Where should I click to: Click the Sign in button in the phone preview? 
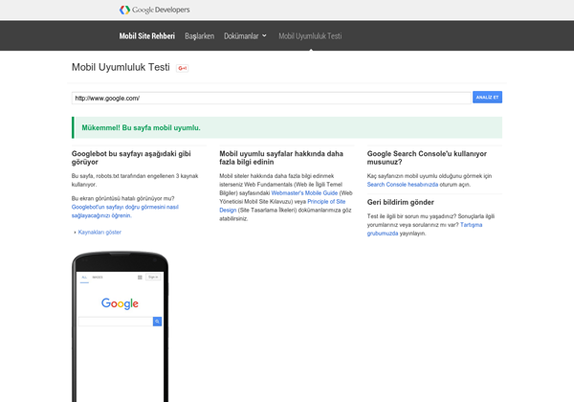coord(153,277)
